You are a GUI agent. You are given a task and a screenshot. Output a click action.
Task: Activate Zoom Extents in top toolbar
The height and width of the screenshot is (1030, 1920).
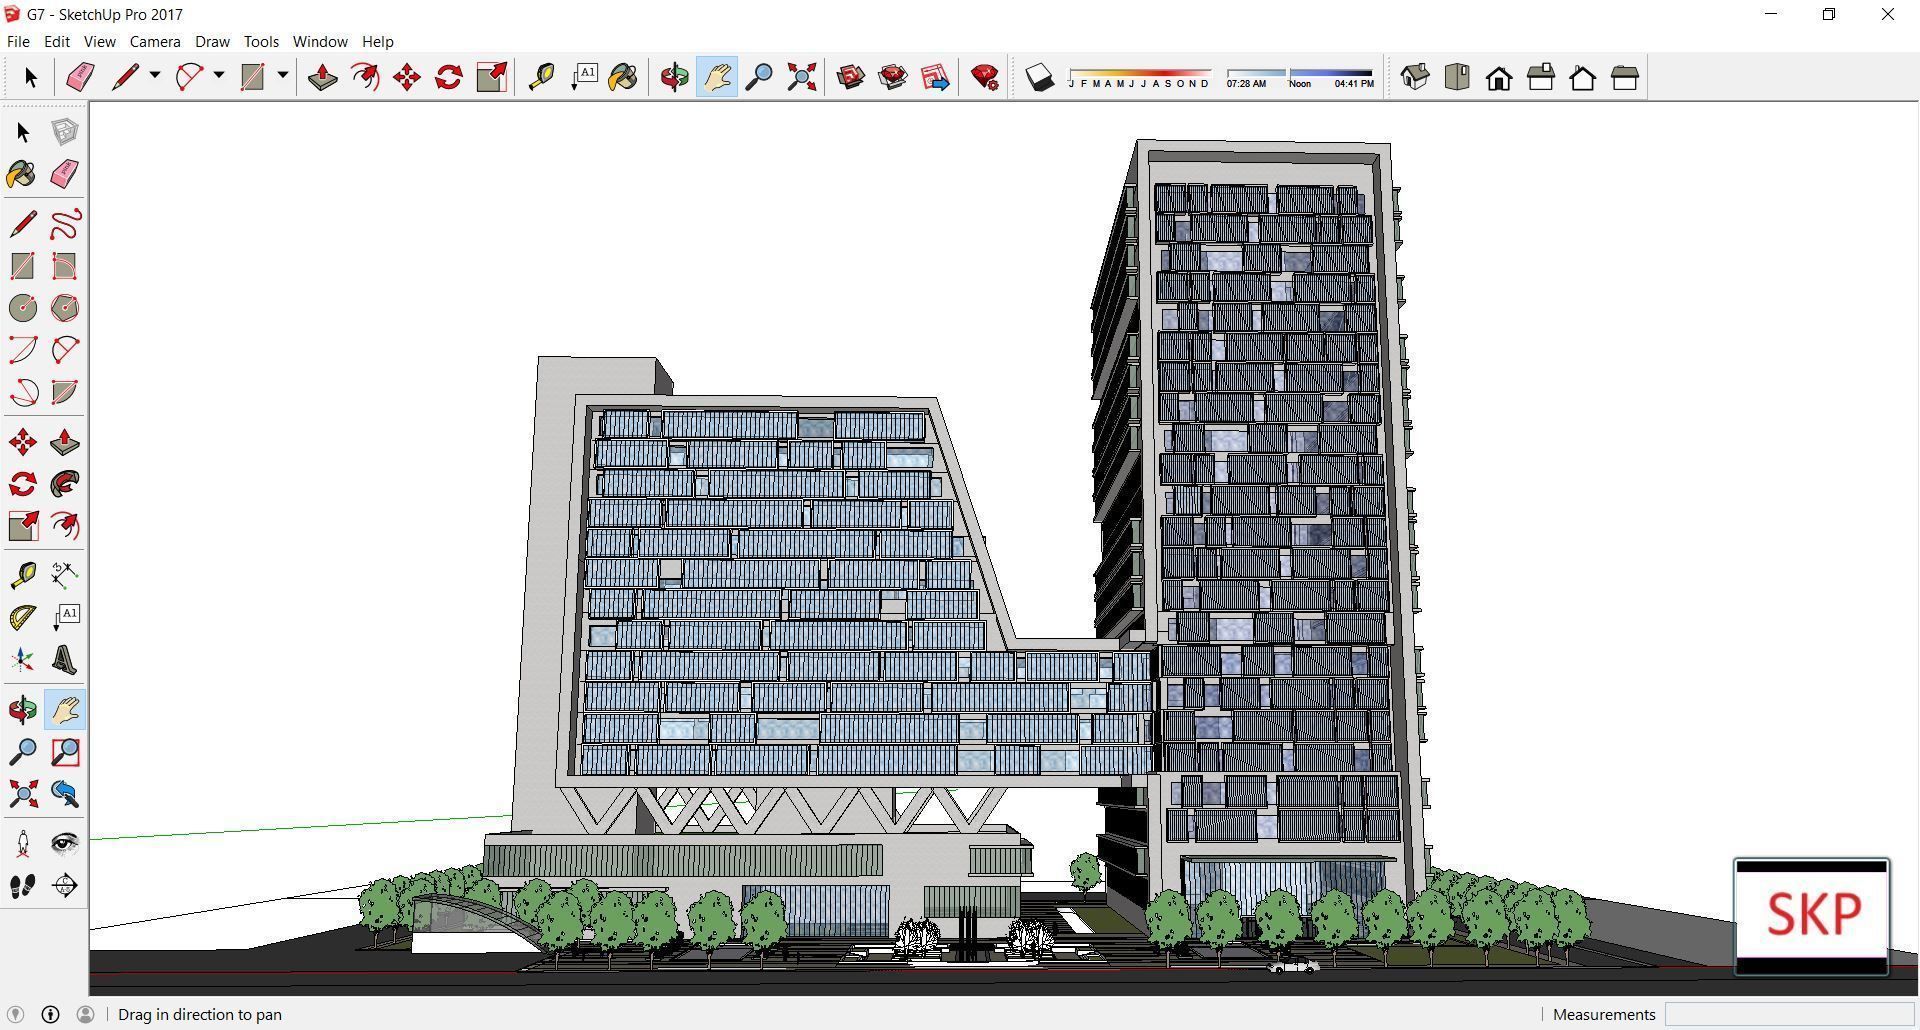[x=801, y=77]
